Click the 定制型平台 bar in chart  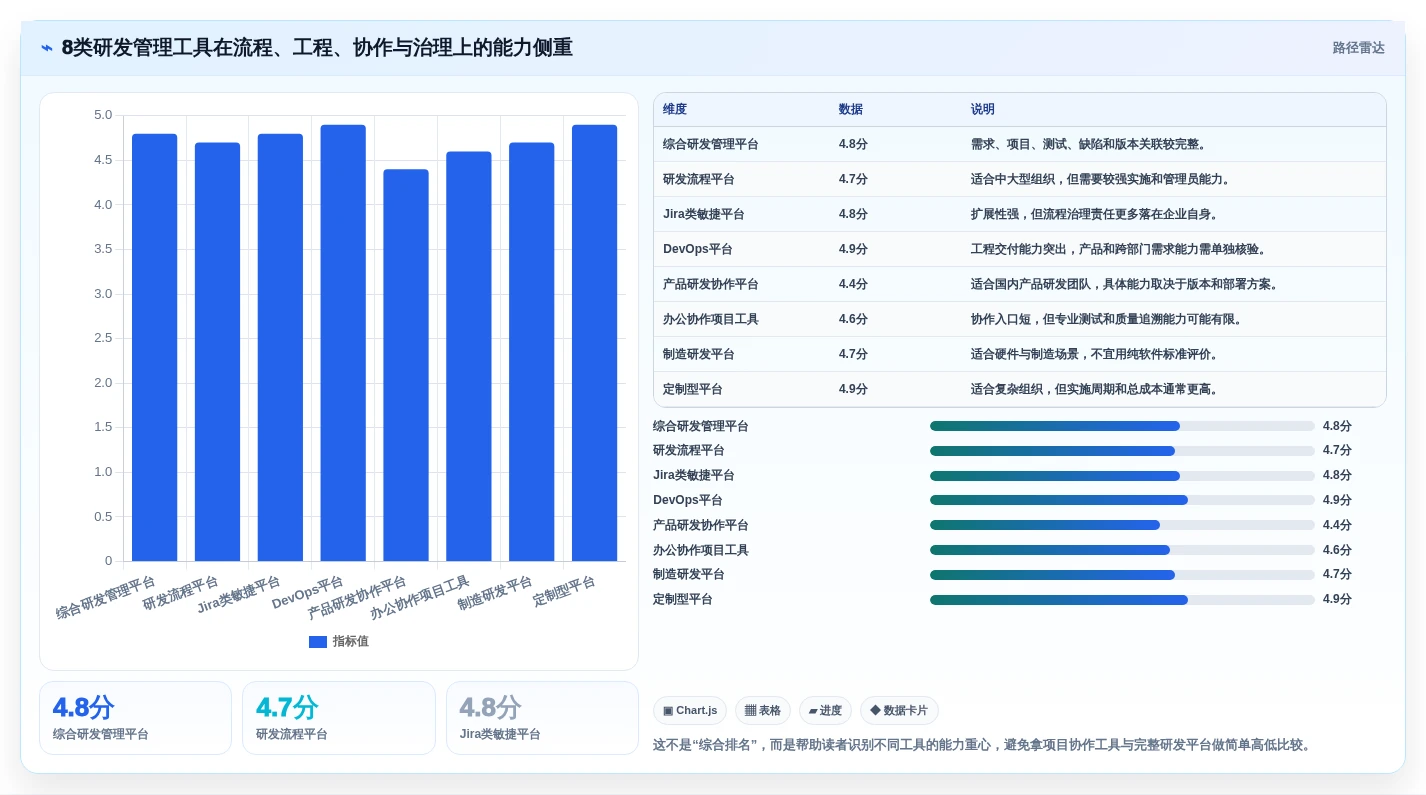(594, 343)
